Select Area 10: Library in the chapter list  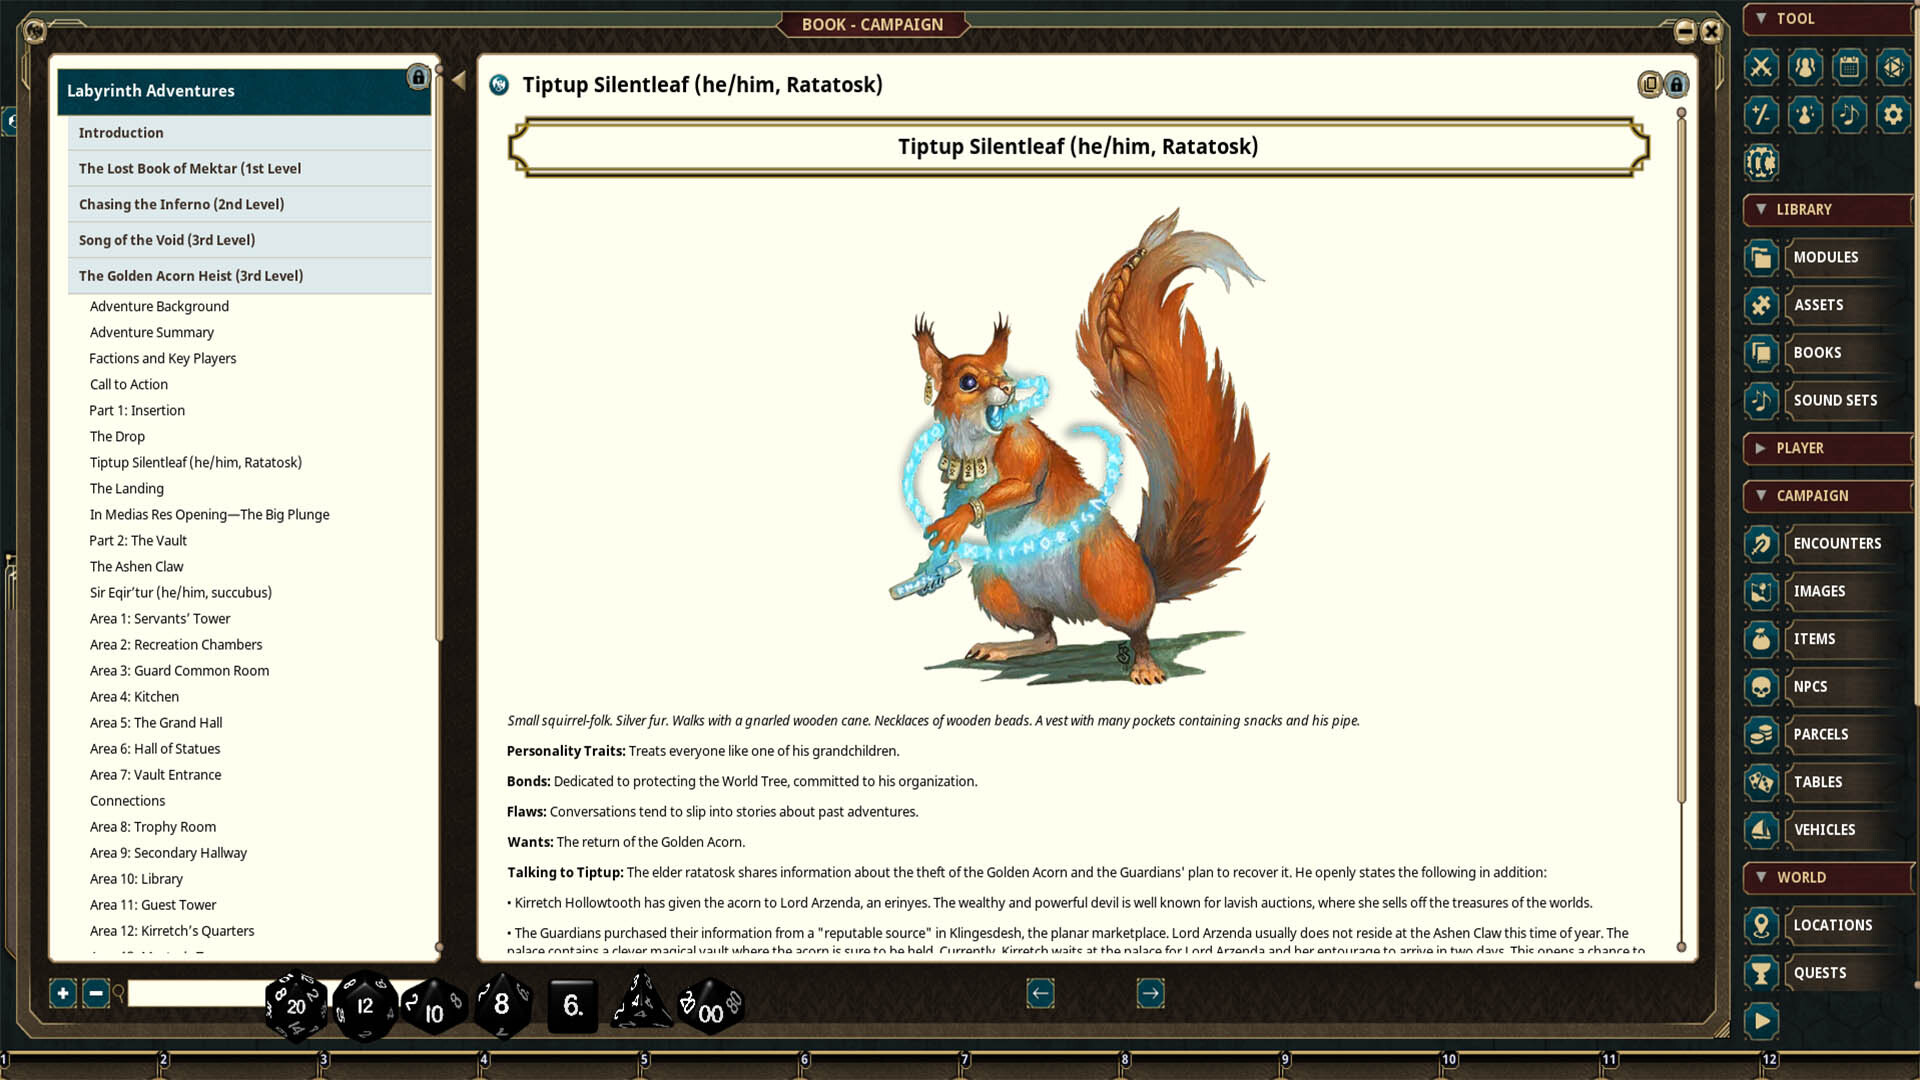tap(135, 878)
